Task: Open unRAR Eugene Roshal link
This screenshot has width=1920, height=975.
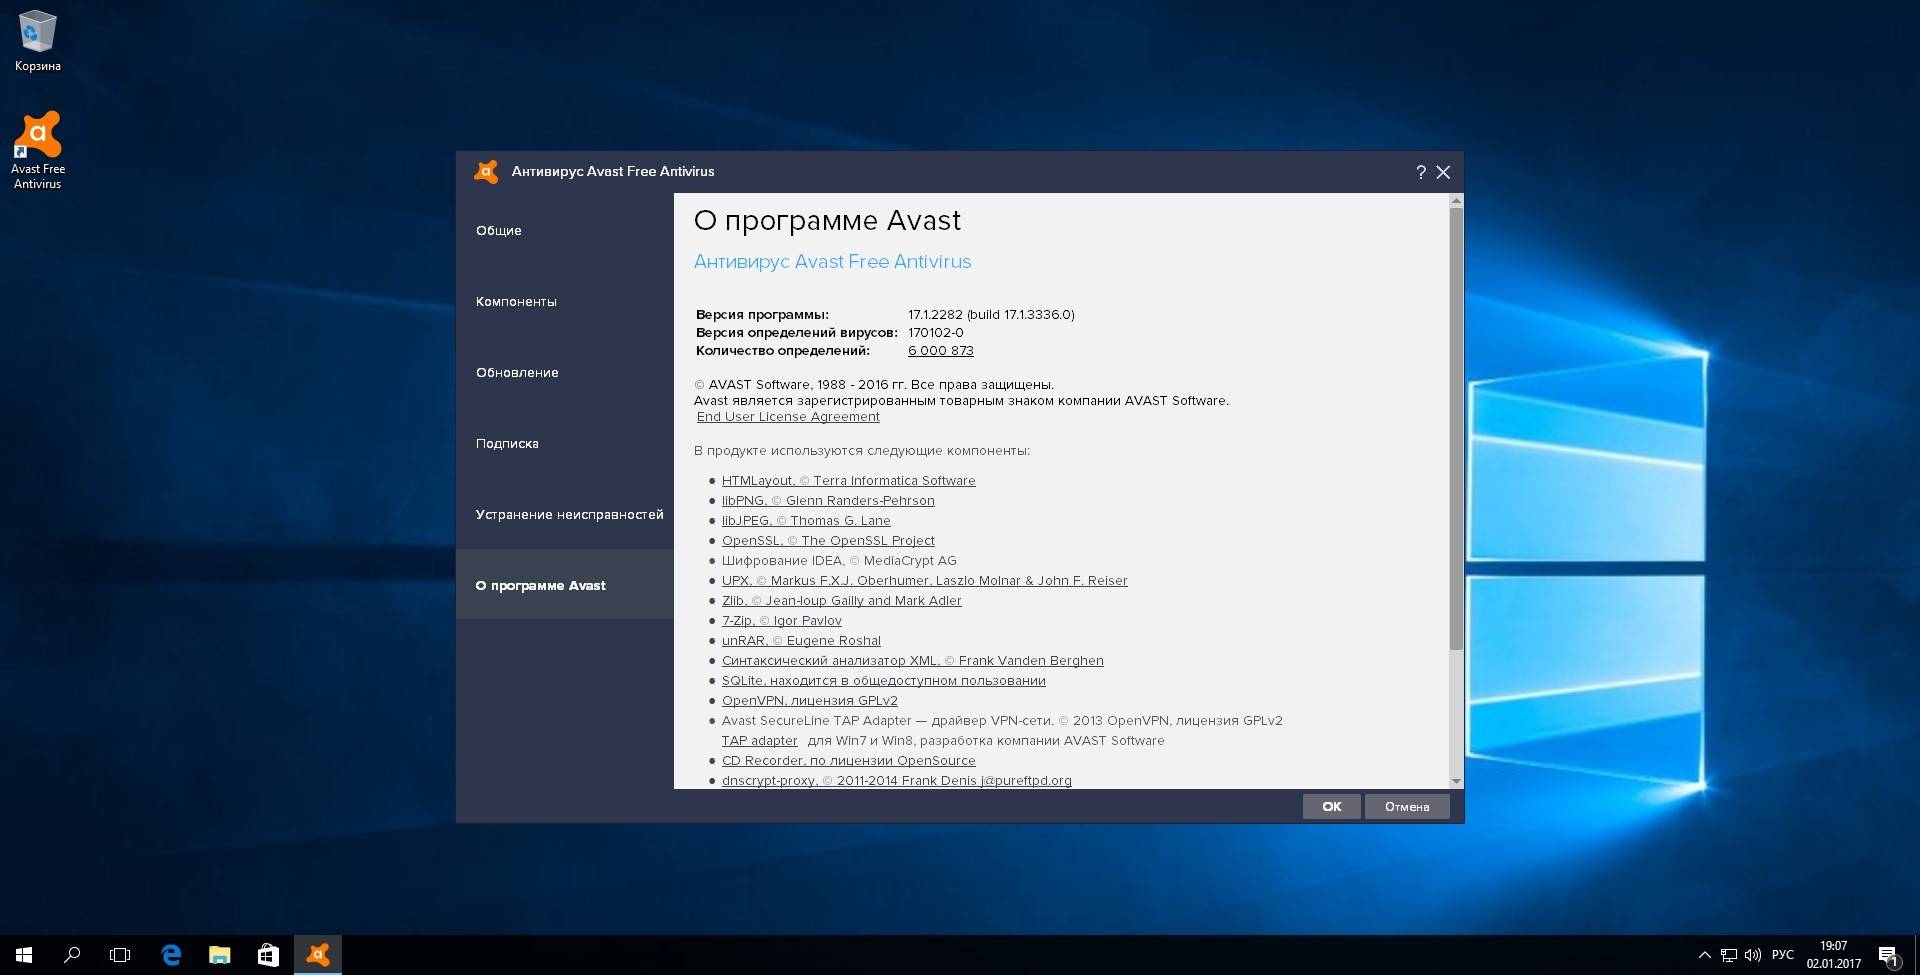Action: tap(801, 640)
